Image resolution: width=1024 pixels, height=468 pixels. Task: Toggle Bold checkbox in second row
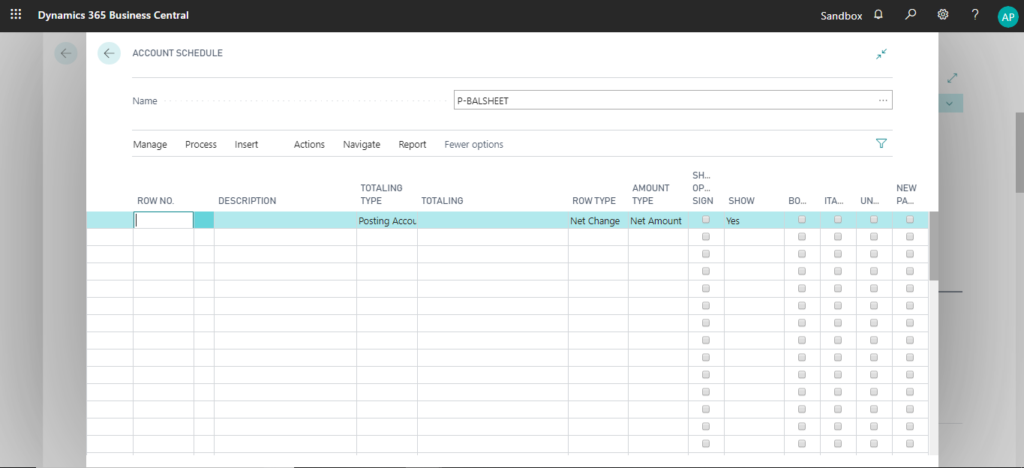(802, 237)
